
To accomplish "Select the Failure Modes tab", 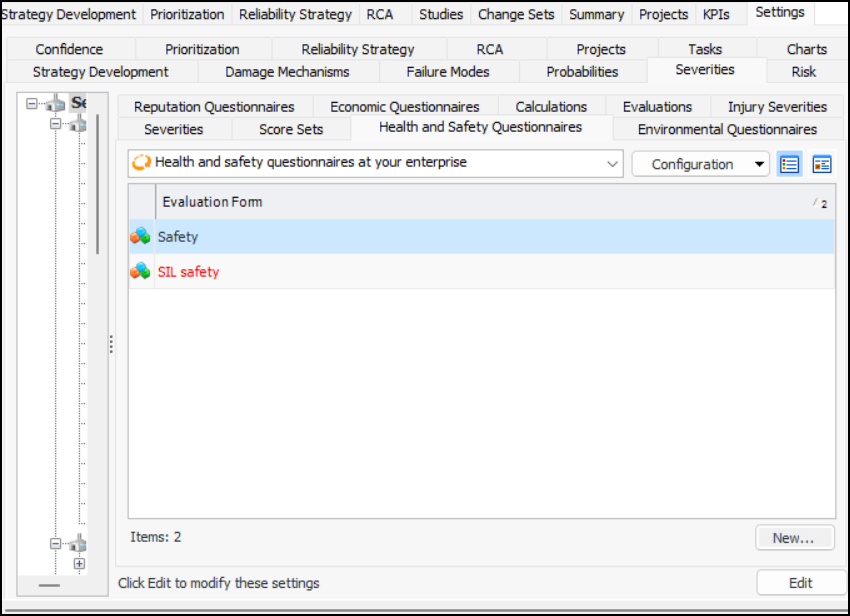I will [448, 72].
